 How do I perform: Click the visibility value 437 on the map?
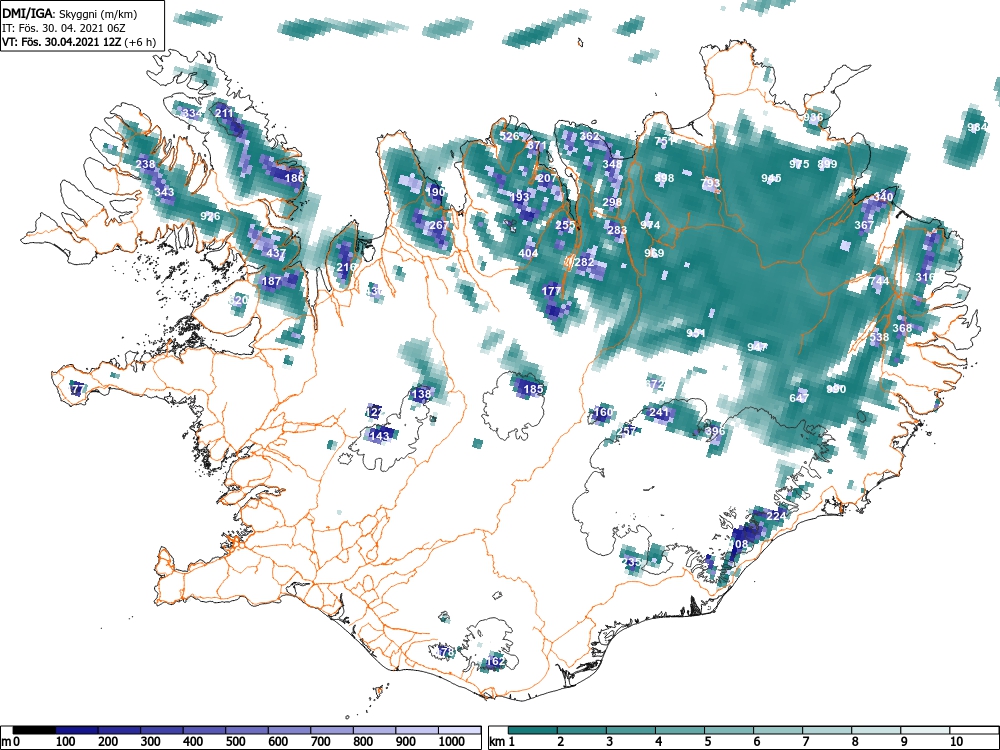click(x=276, y=253)
